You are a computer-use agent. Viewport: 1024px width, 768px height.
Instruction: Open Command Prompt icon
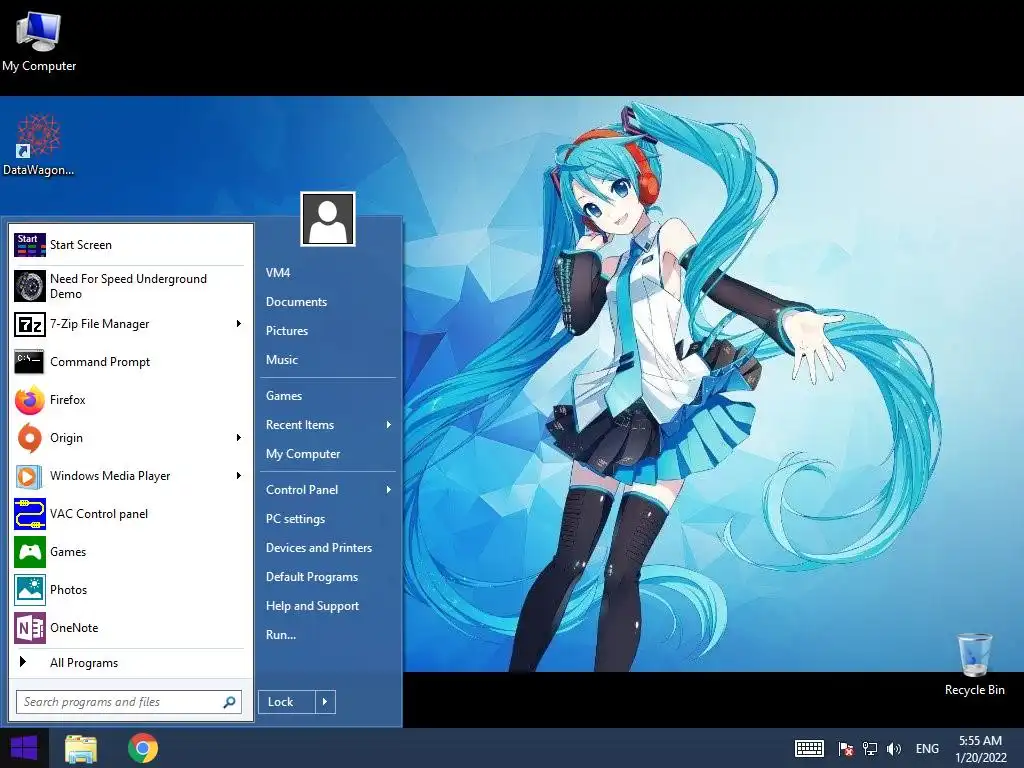pos(29,362)
